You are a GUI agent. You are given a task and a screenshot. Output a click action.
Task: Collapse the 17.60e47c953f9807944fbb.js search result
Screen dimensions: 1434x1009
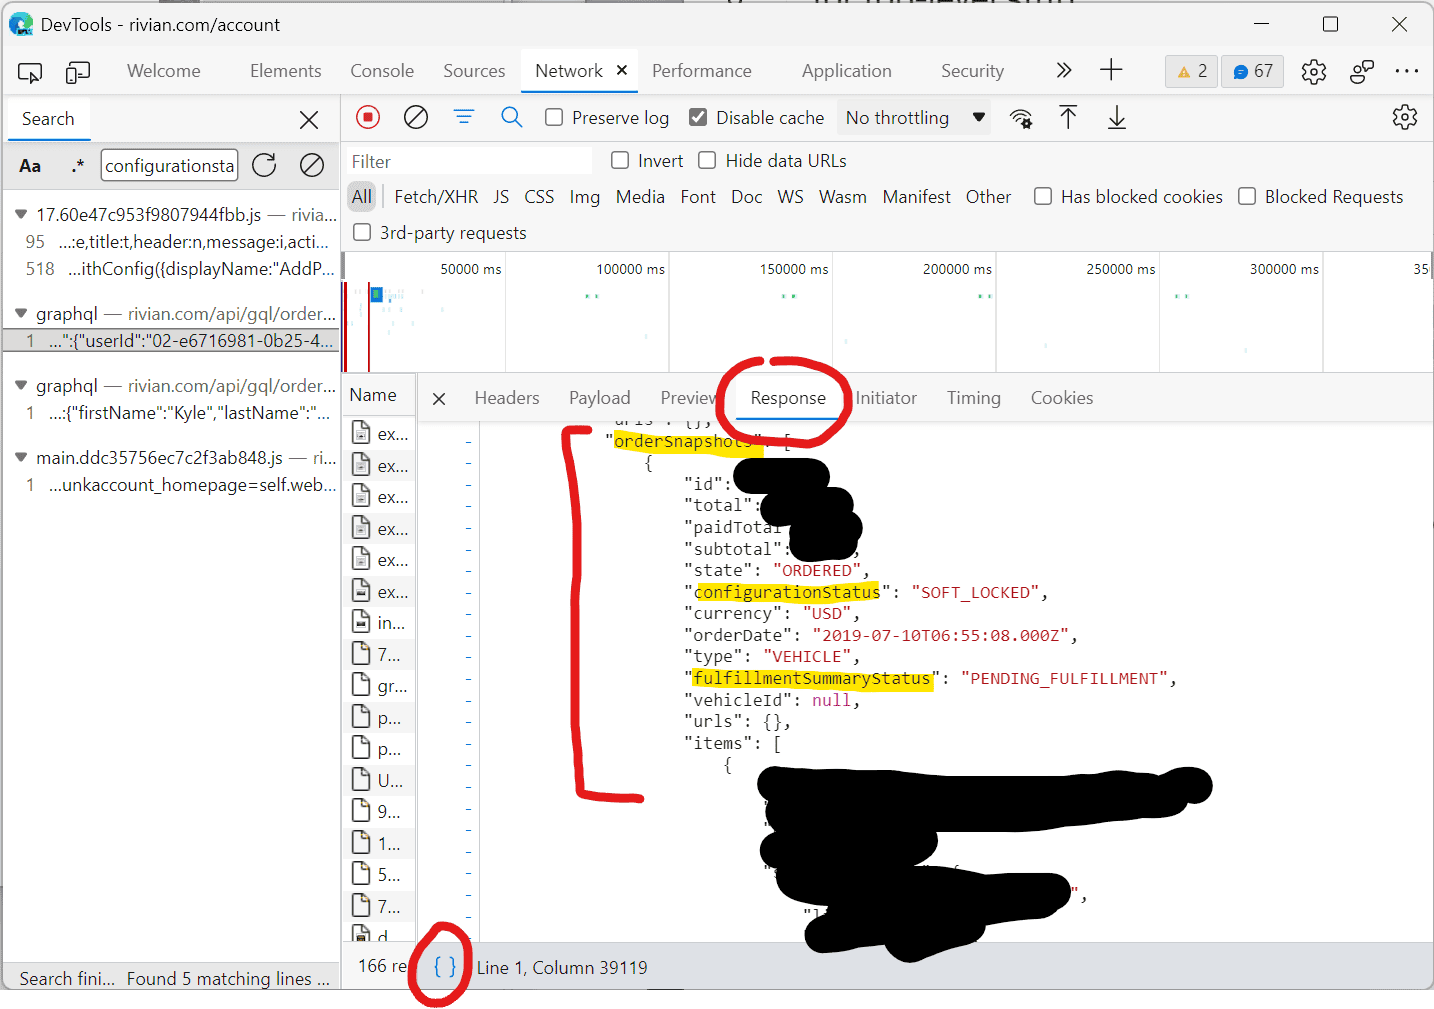(21, 214)
